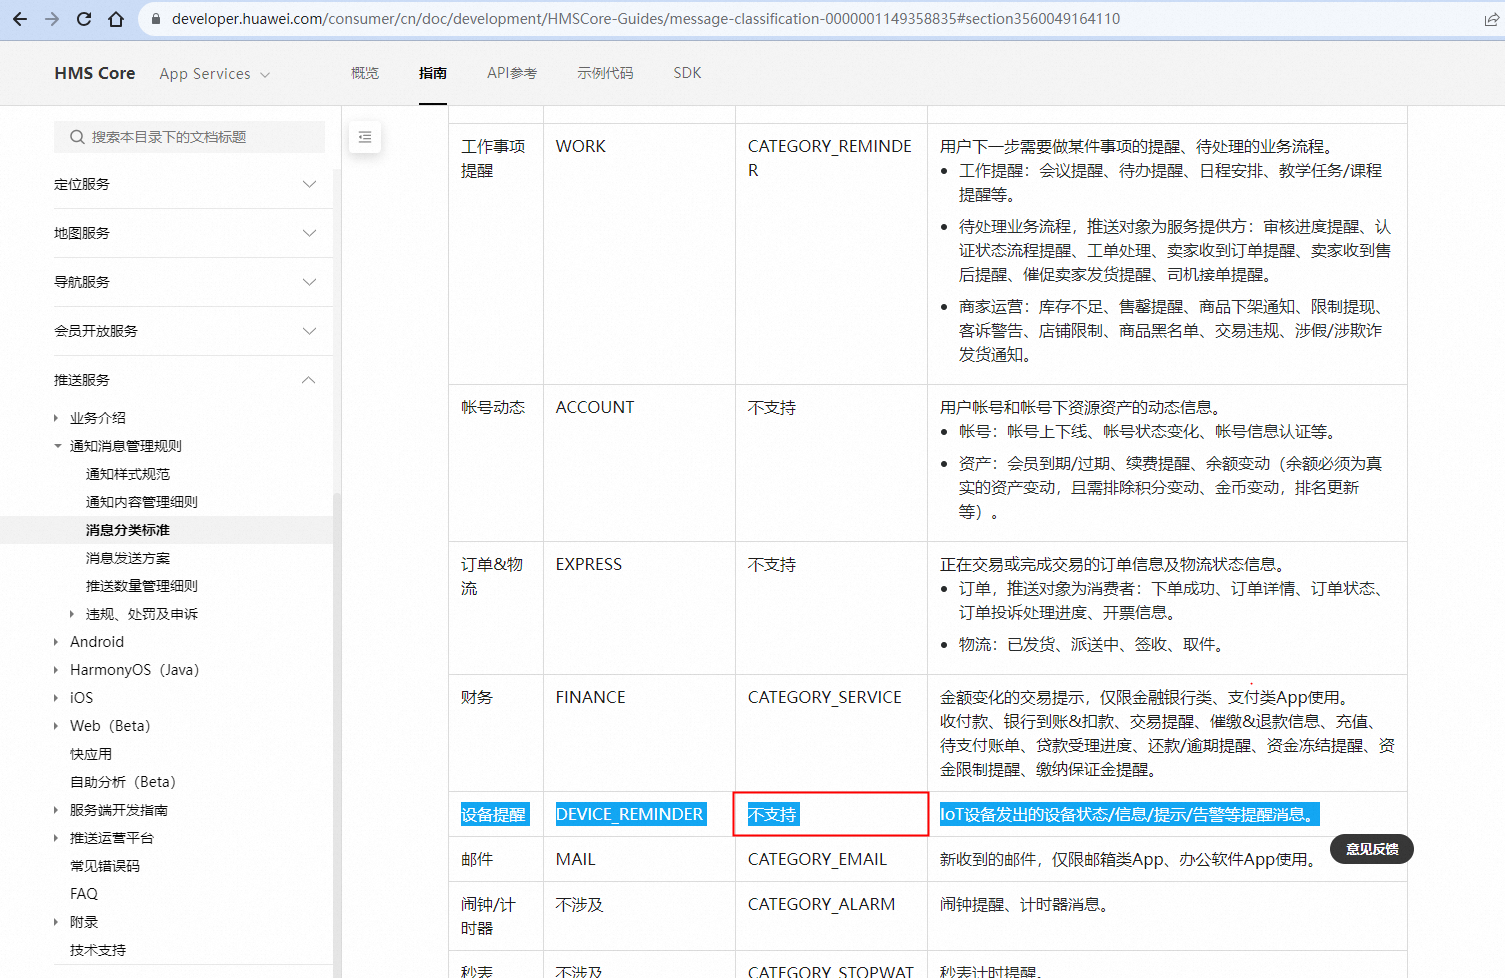The width and height of the screenshot is (1505, 978).
Task: Click the ACCOUNT table cell
Action: point(639,463)
